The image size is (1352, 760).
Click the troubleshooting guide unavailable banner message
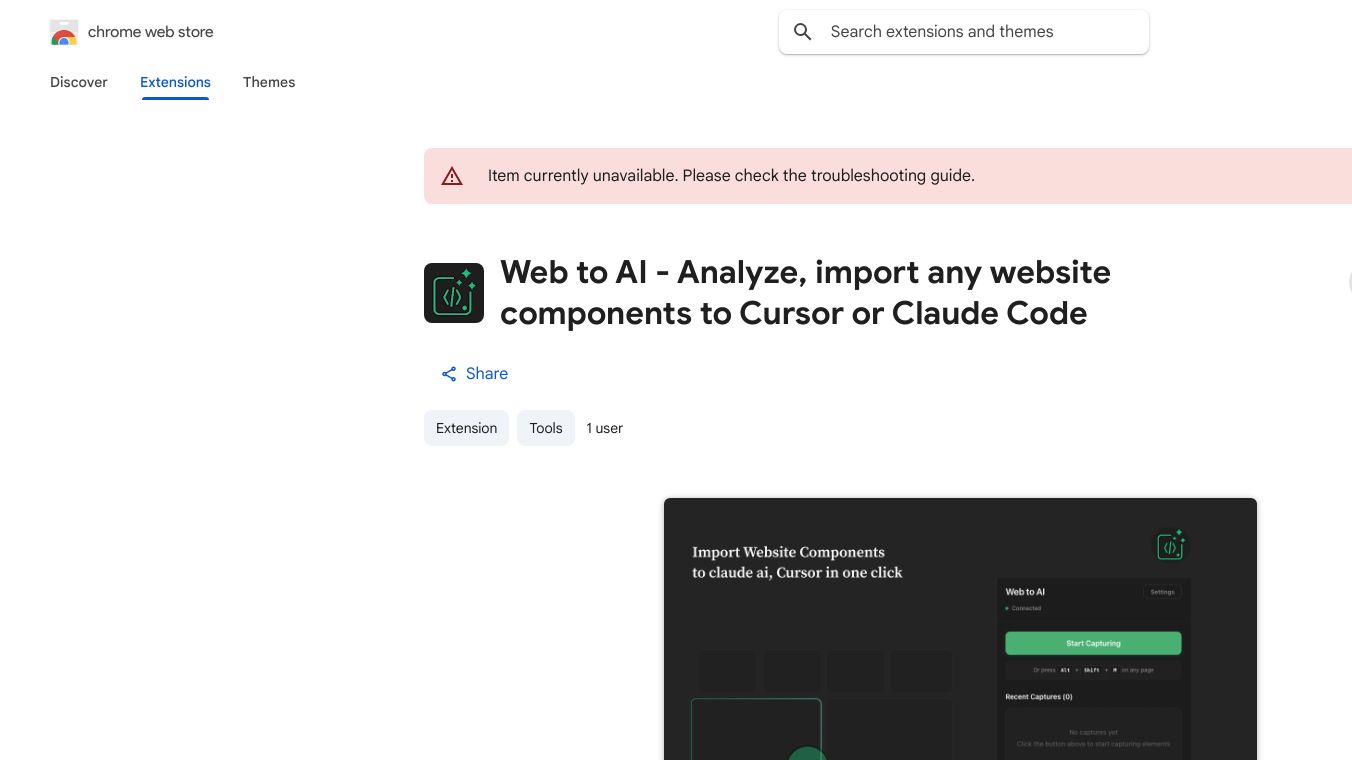[731, 176]
